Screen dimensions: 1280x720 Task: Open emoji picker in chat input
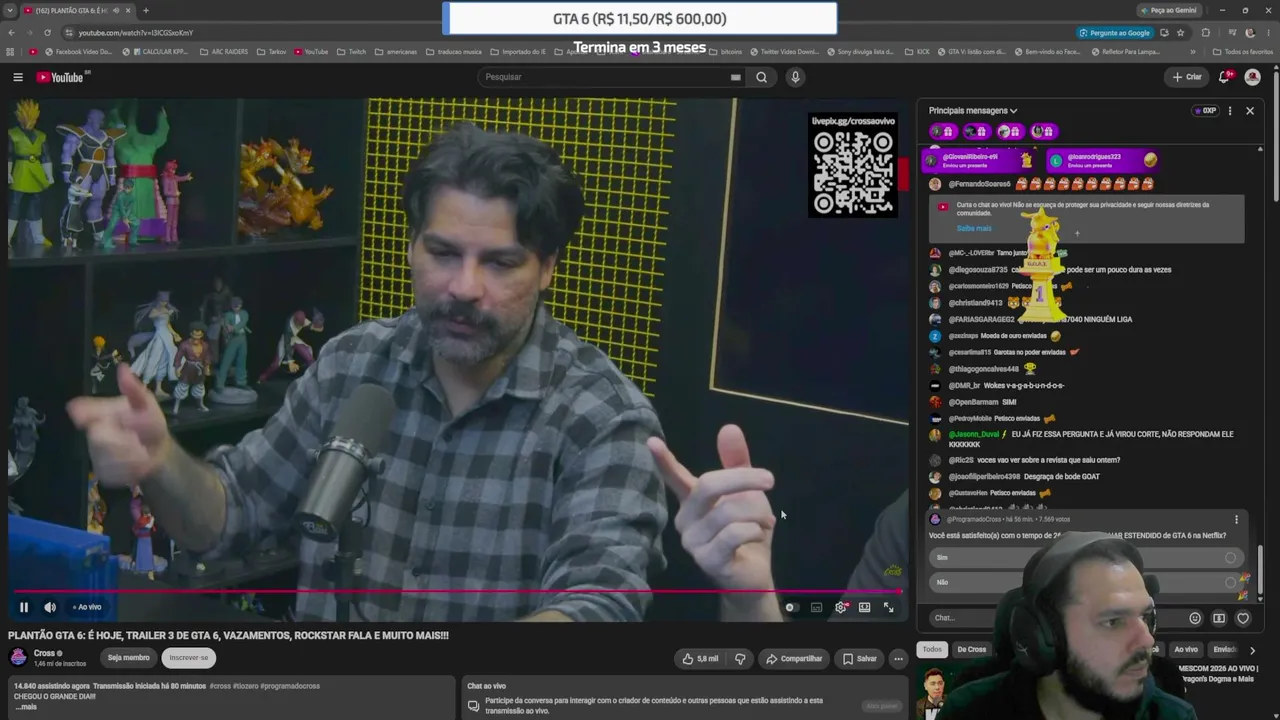[x=1195, y=618]
